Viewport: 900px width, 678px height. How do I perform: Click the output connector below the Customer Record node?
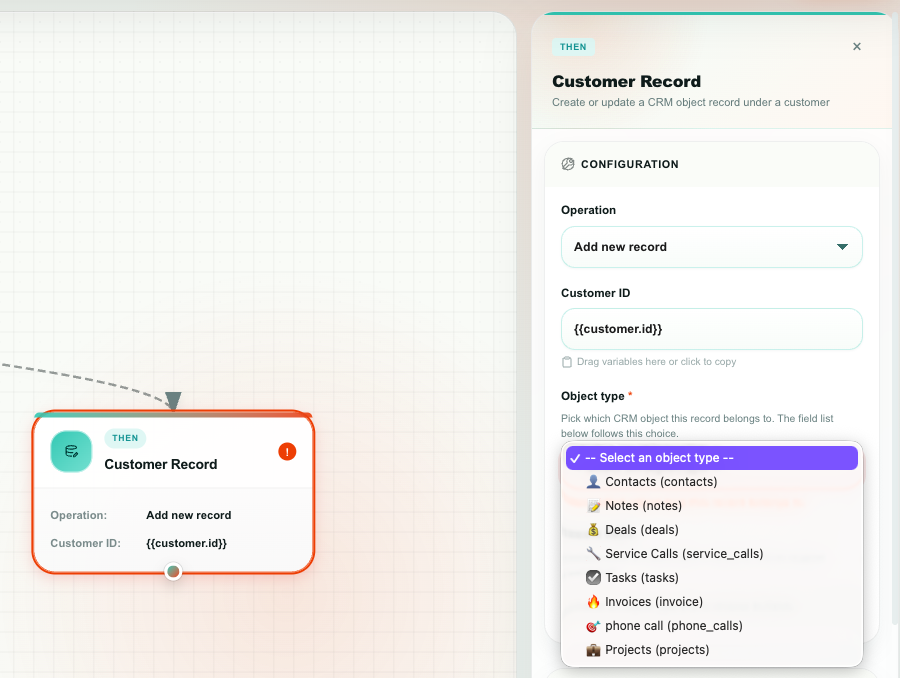click(x=173, y=572)
